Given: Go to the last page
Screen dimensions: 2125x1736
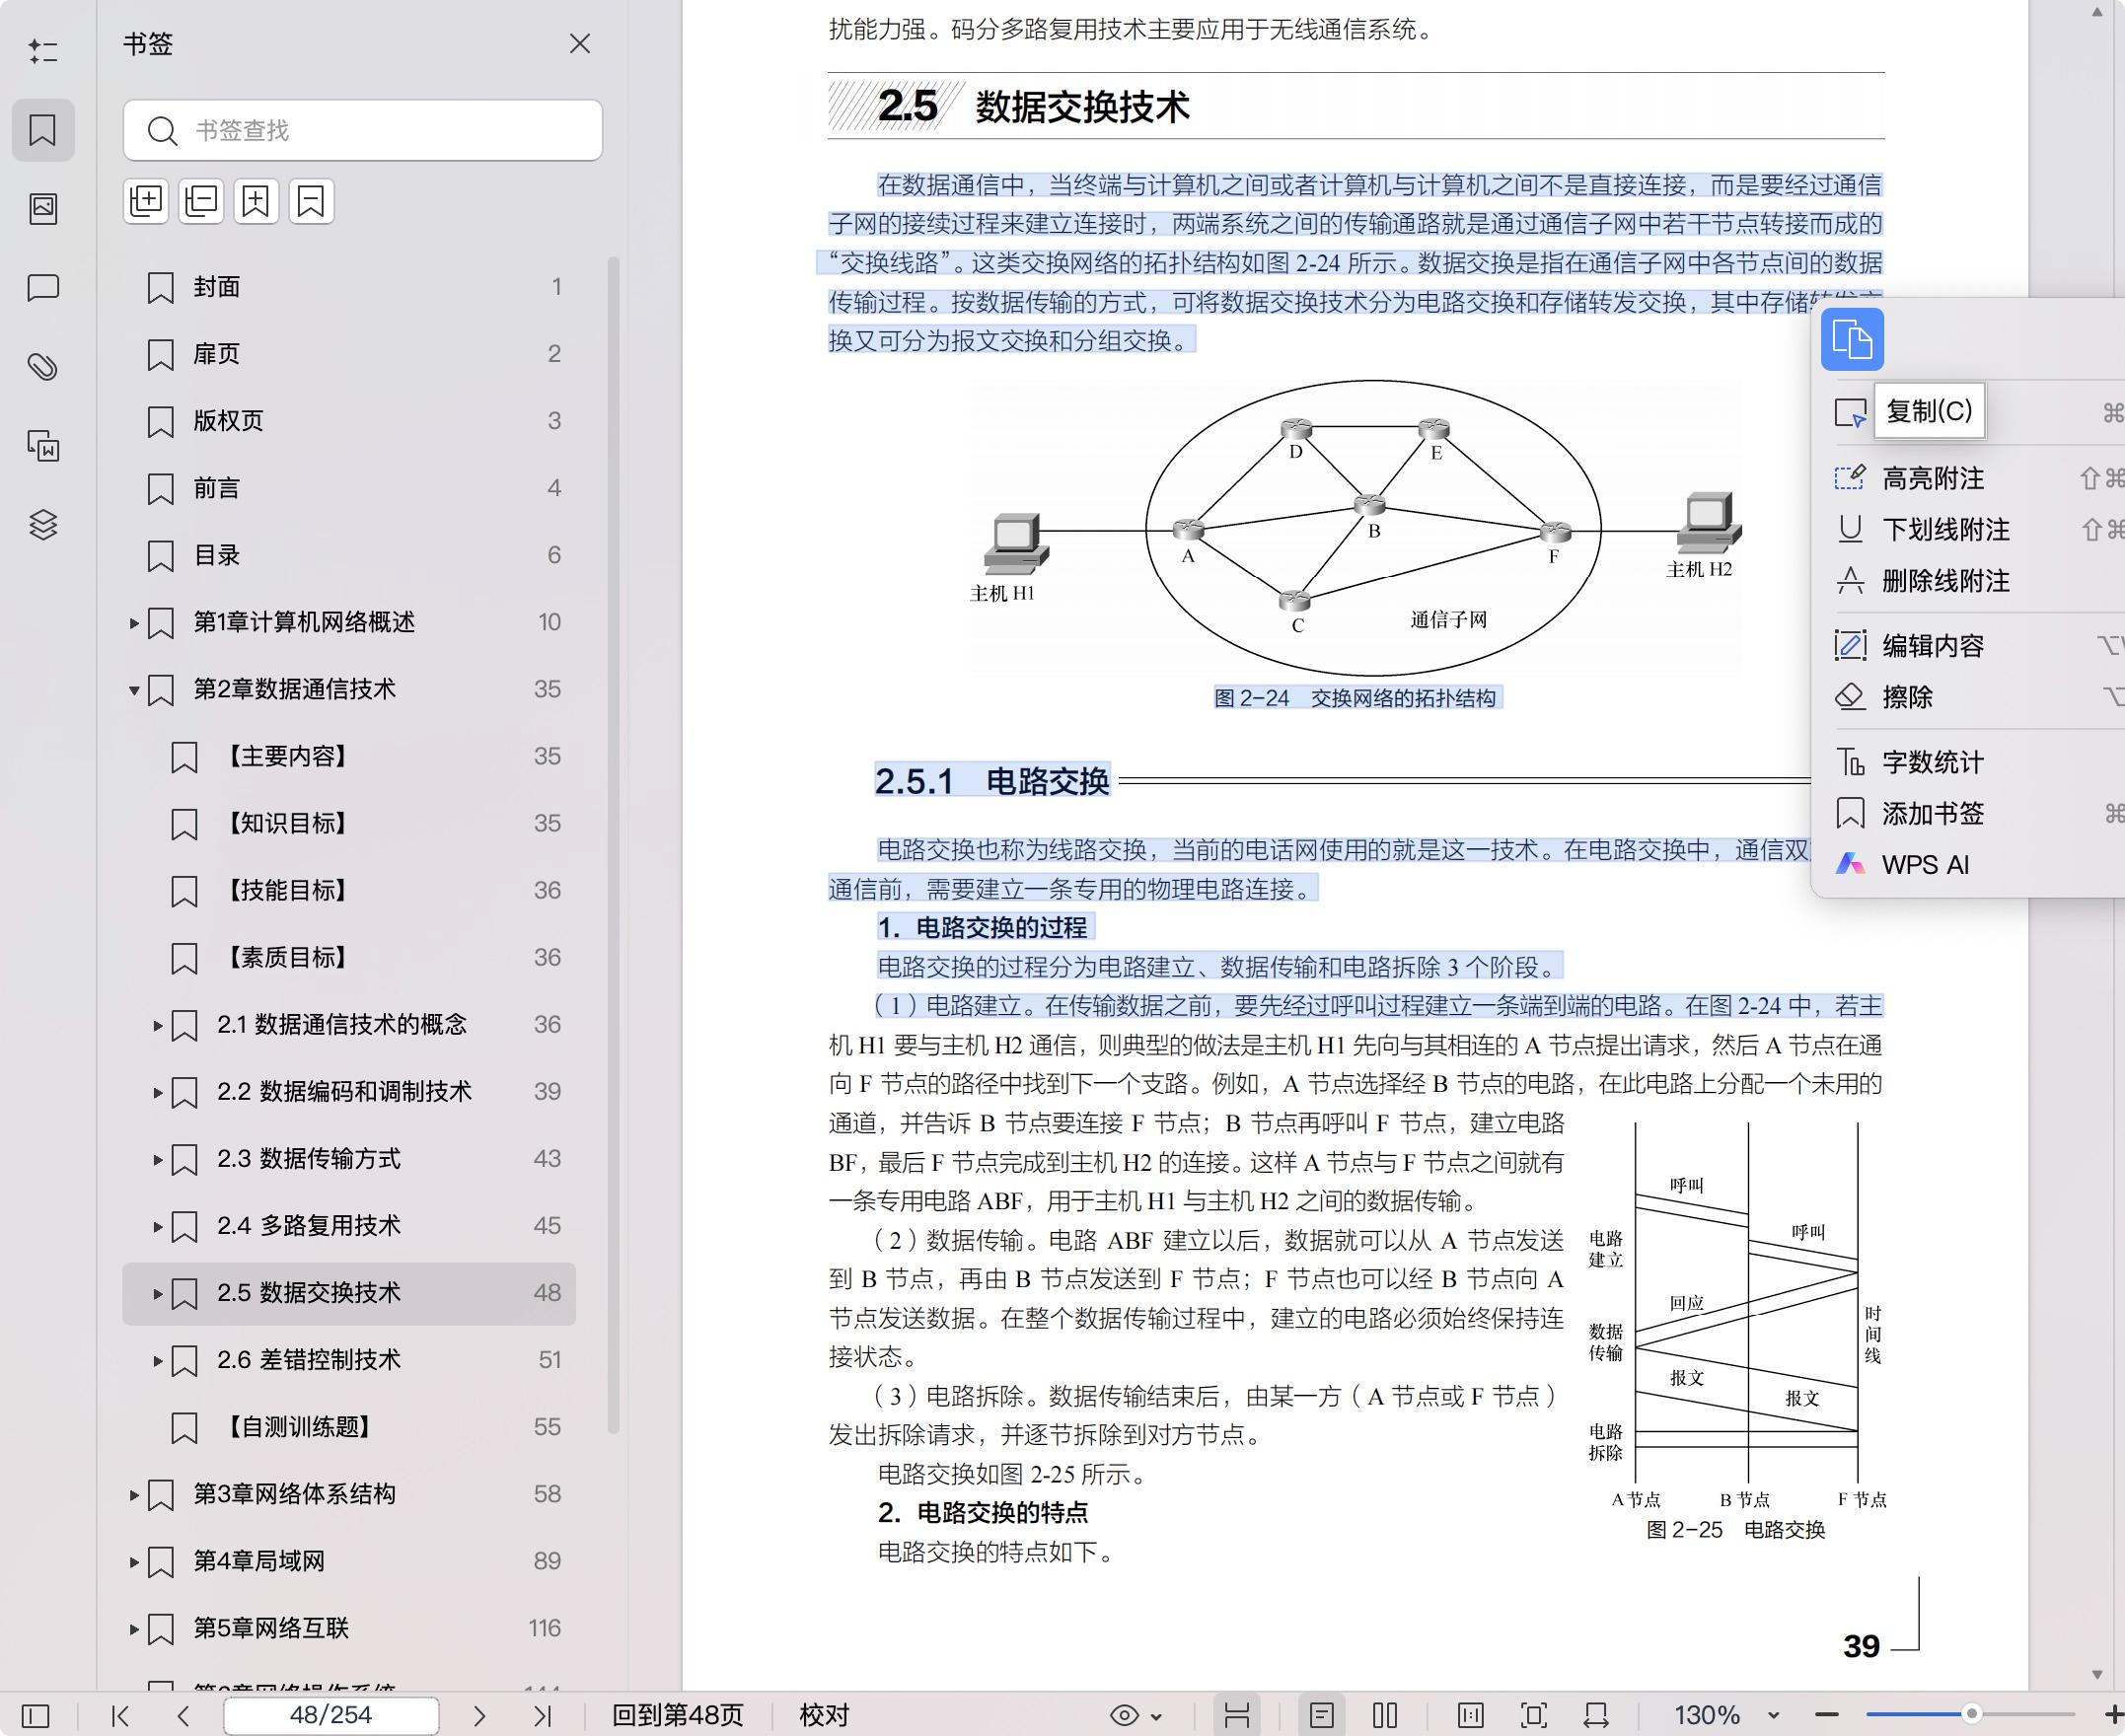Looking at the screenshot, I should click(542, 1716).
